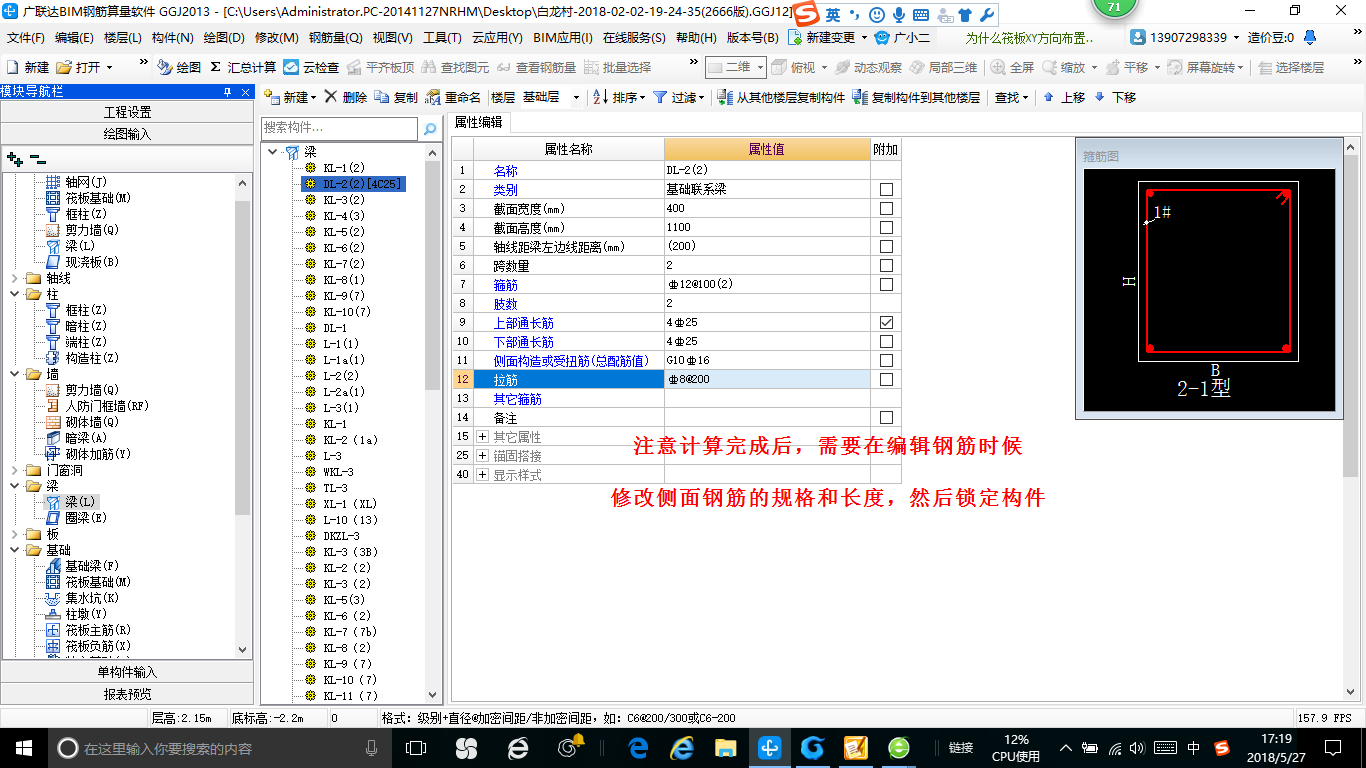Toggle 附加 checkbox for 截面宽度 row
This screenshot has height=768, width=1366.
coord(886,209)
